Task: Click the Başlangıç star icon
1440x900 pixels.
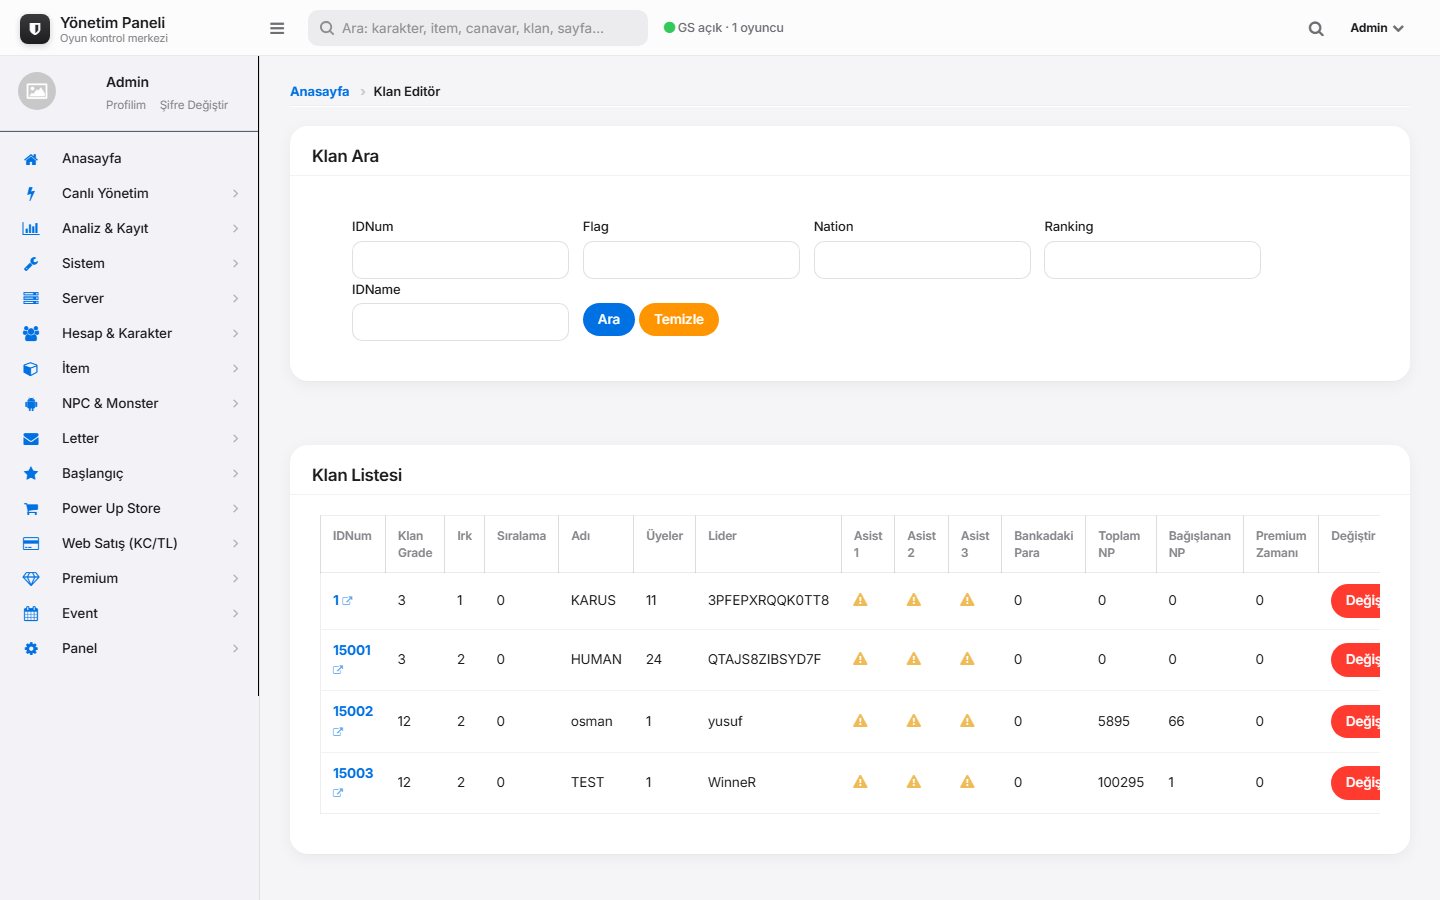Action: pos(31,474)
